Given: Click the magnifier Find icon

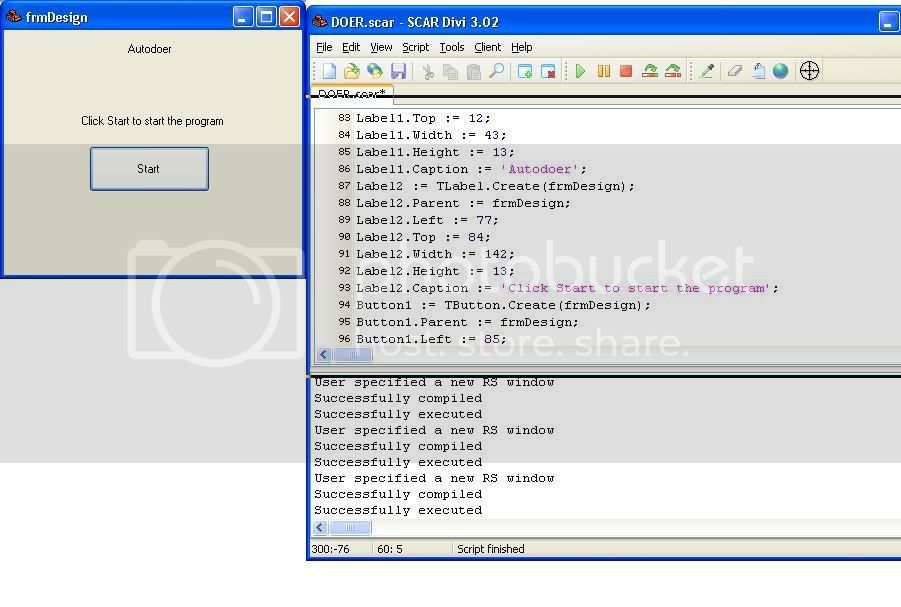Looking at the screenshot, I should tap(496, 71).
